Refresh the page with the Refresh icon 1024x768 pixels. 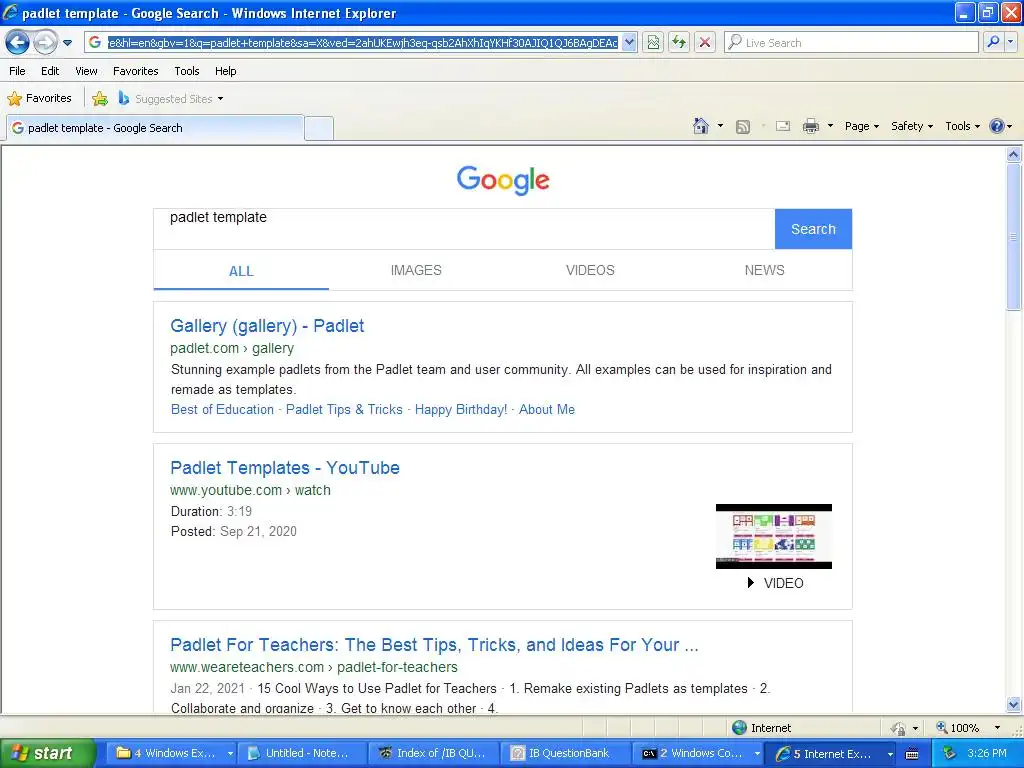[x=679, y=42]
